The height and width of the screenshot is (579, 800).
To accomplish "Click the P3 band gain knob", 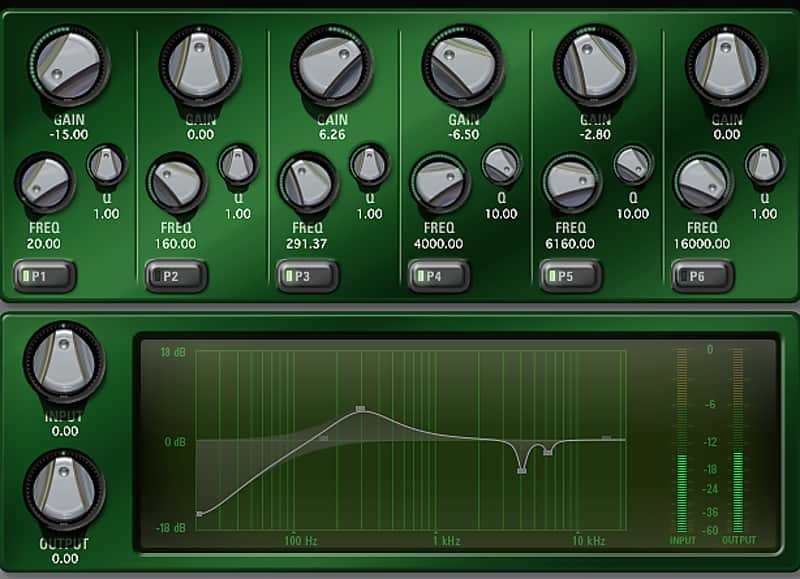I will (332, 65).
